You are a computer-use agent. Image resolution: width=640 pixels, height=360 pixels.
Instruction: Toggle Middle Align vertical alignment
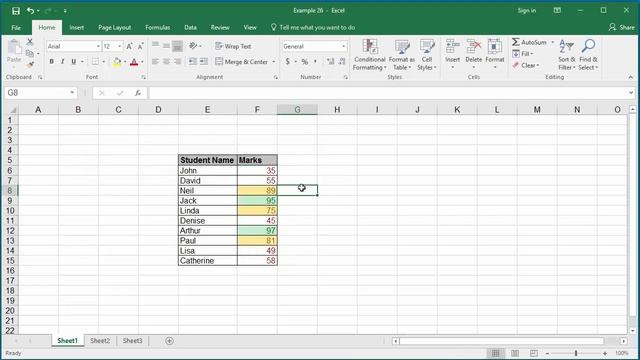[x=167, y=46]
